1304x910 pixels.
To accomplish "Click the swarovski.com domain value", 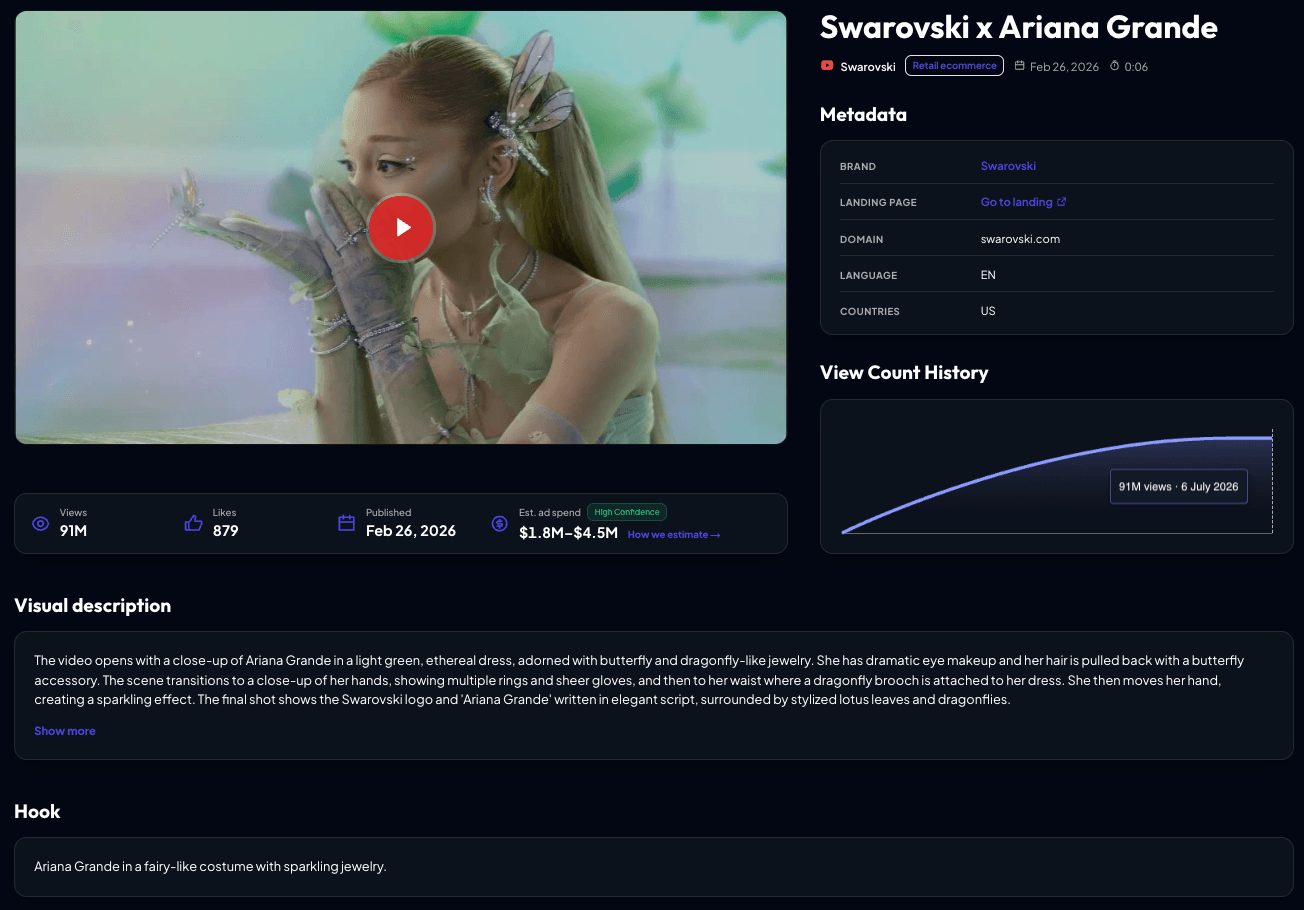I will 1020,239.
